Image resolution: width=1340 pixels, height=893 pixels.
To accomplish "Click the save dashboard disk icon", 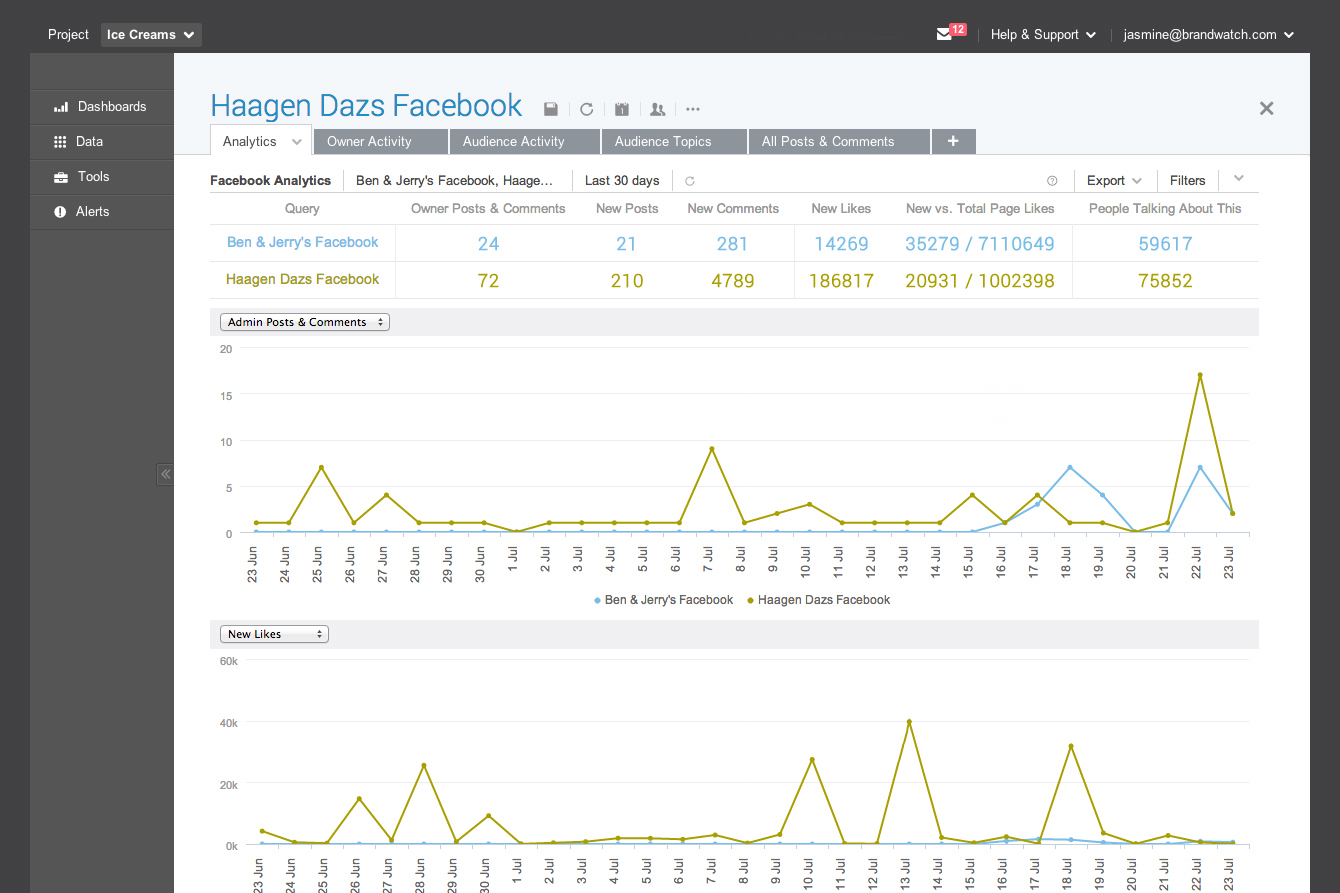I will tap(551, 109).
